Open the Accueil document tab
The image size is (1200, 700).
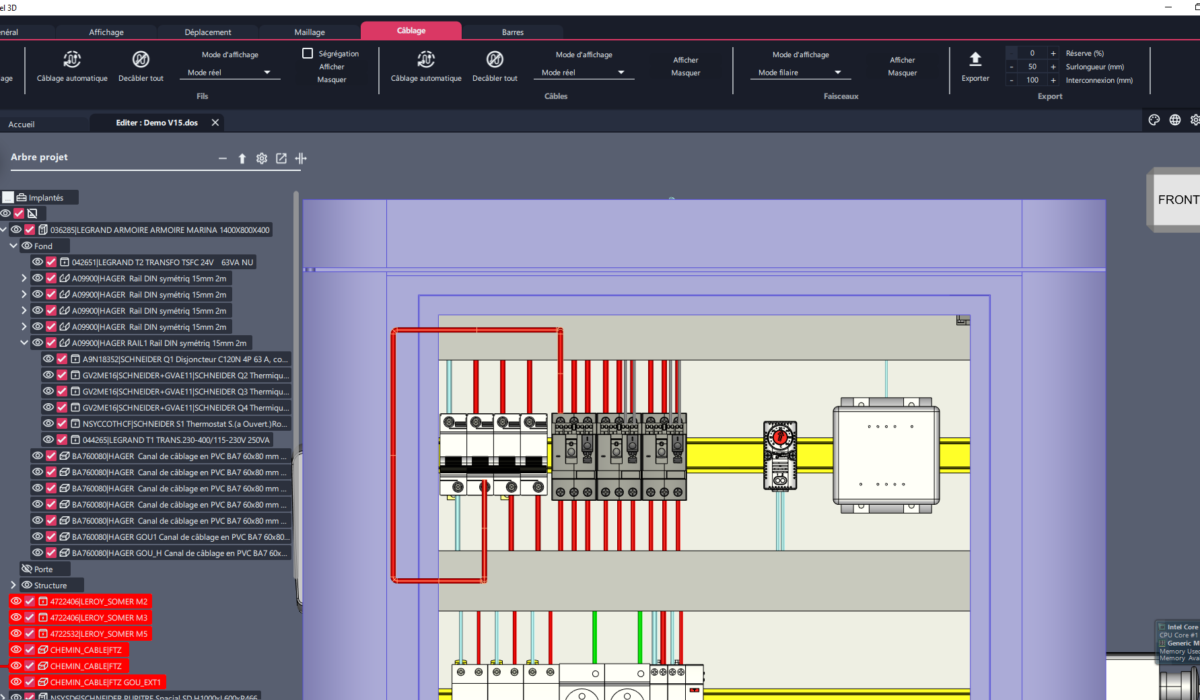coord(22,124)
